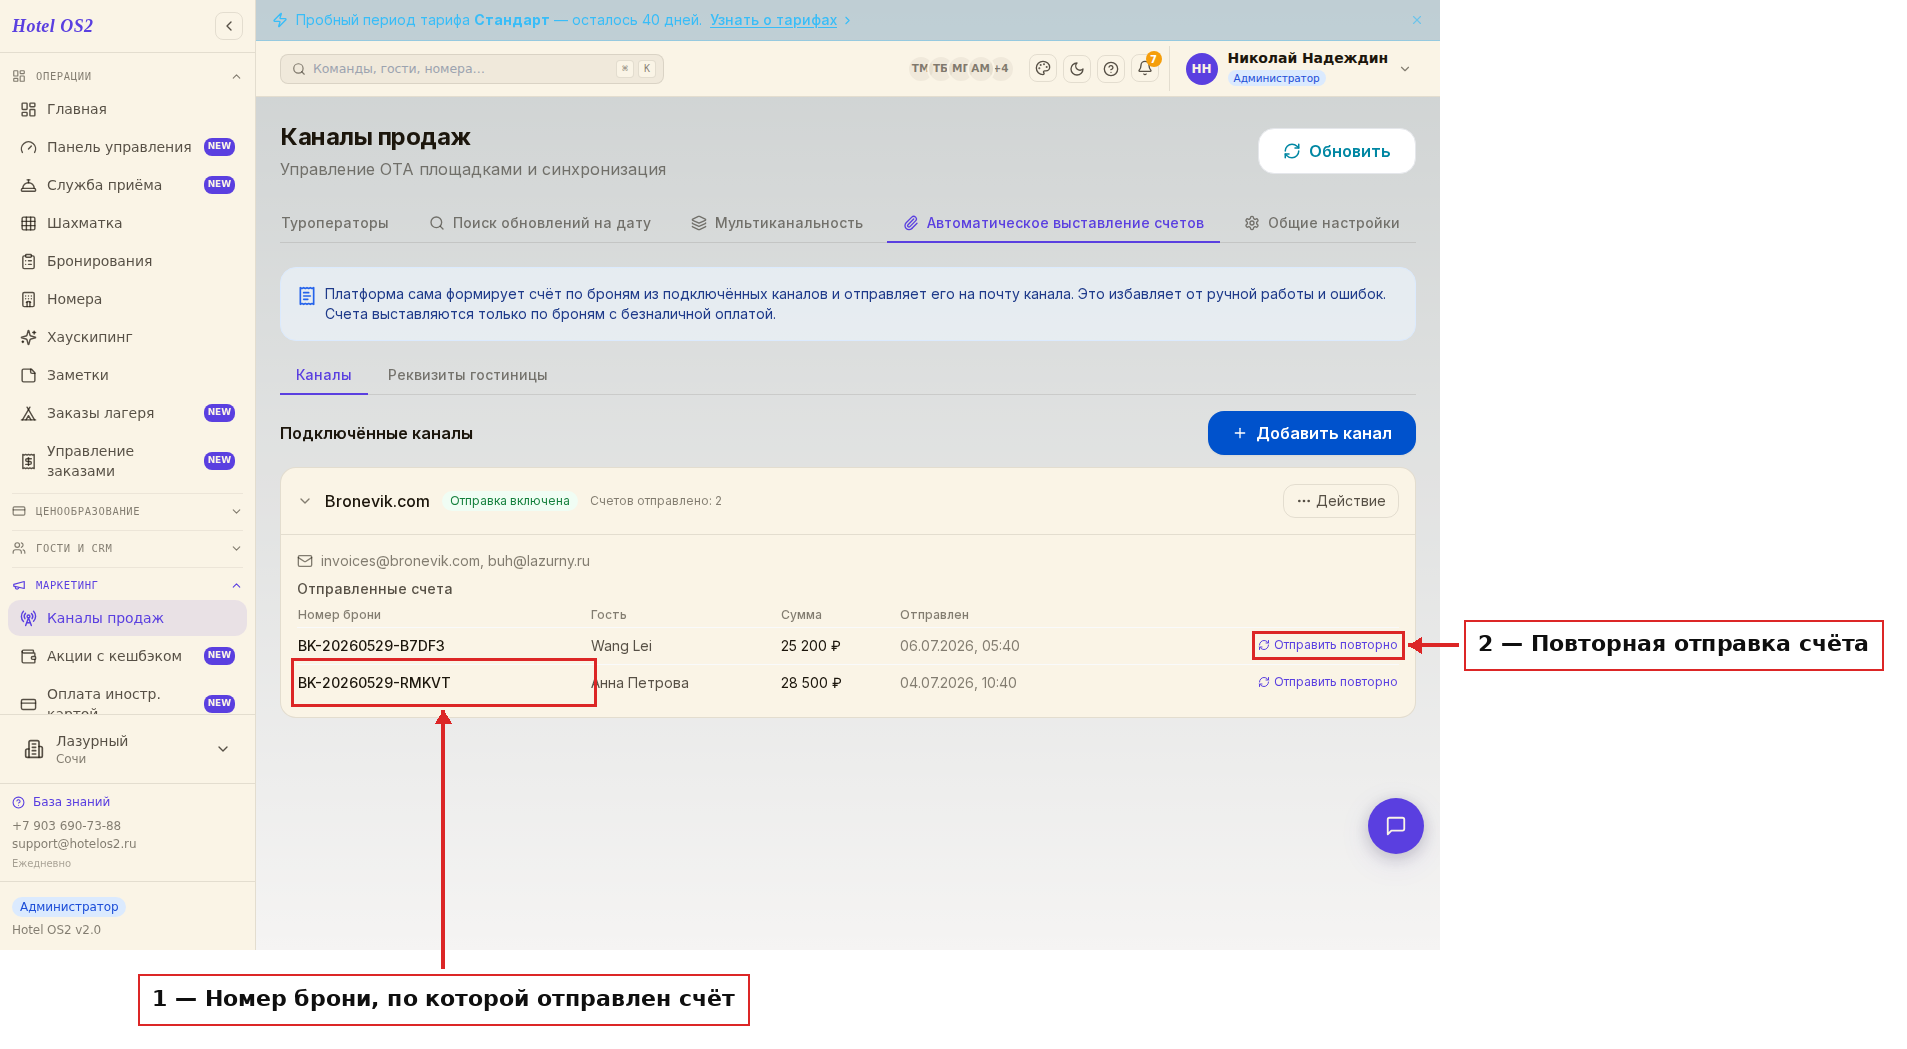Image resolution: width=1907 pixels, height=1049 pixels.
Task: Click Узнать о тарифах link
Action: 773,20
